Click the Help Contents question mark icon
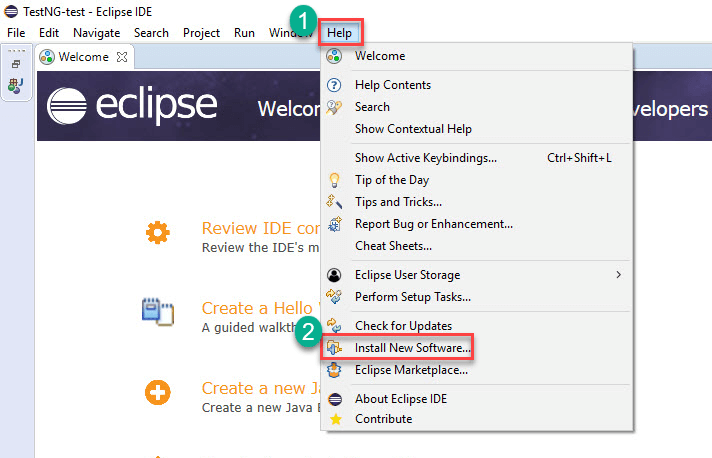This screenshot has width=712, height=458. point(335,85)
